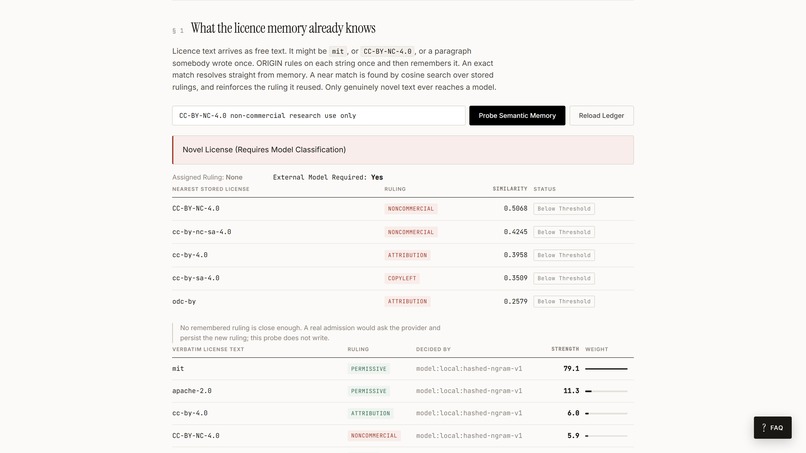Click similarity value 0.4245
Screen dimensions: 806x453
(x=516, y=232)
